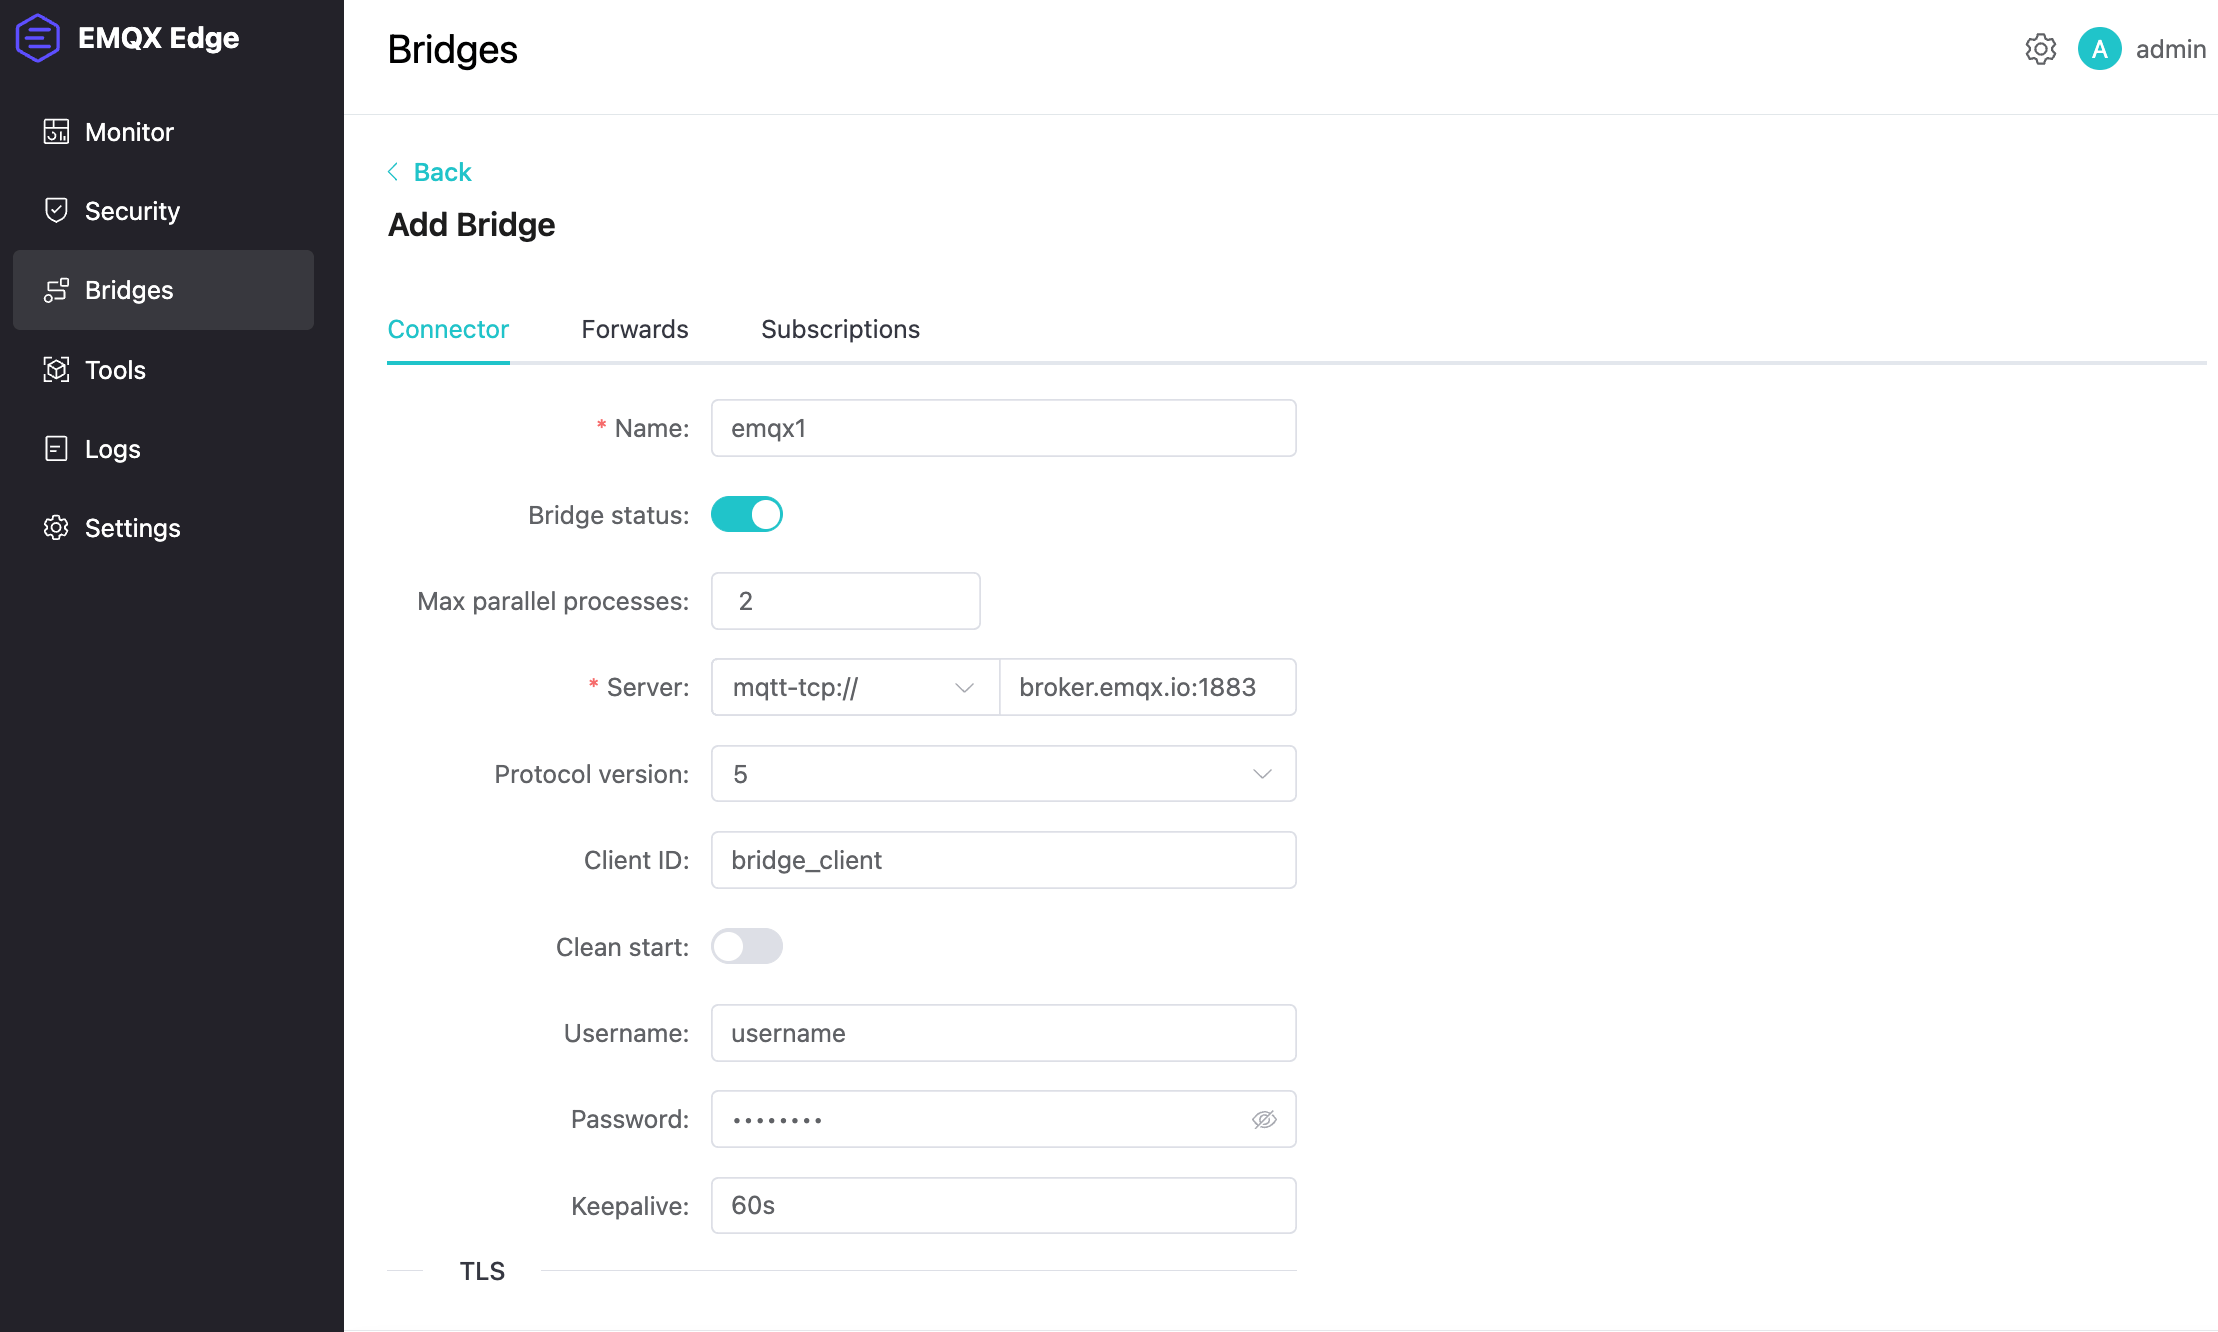Click the admin avatar icon
This screenshot has width=2218, height=1332.
click(x=2099, y=49)
